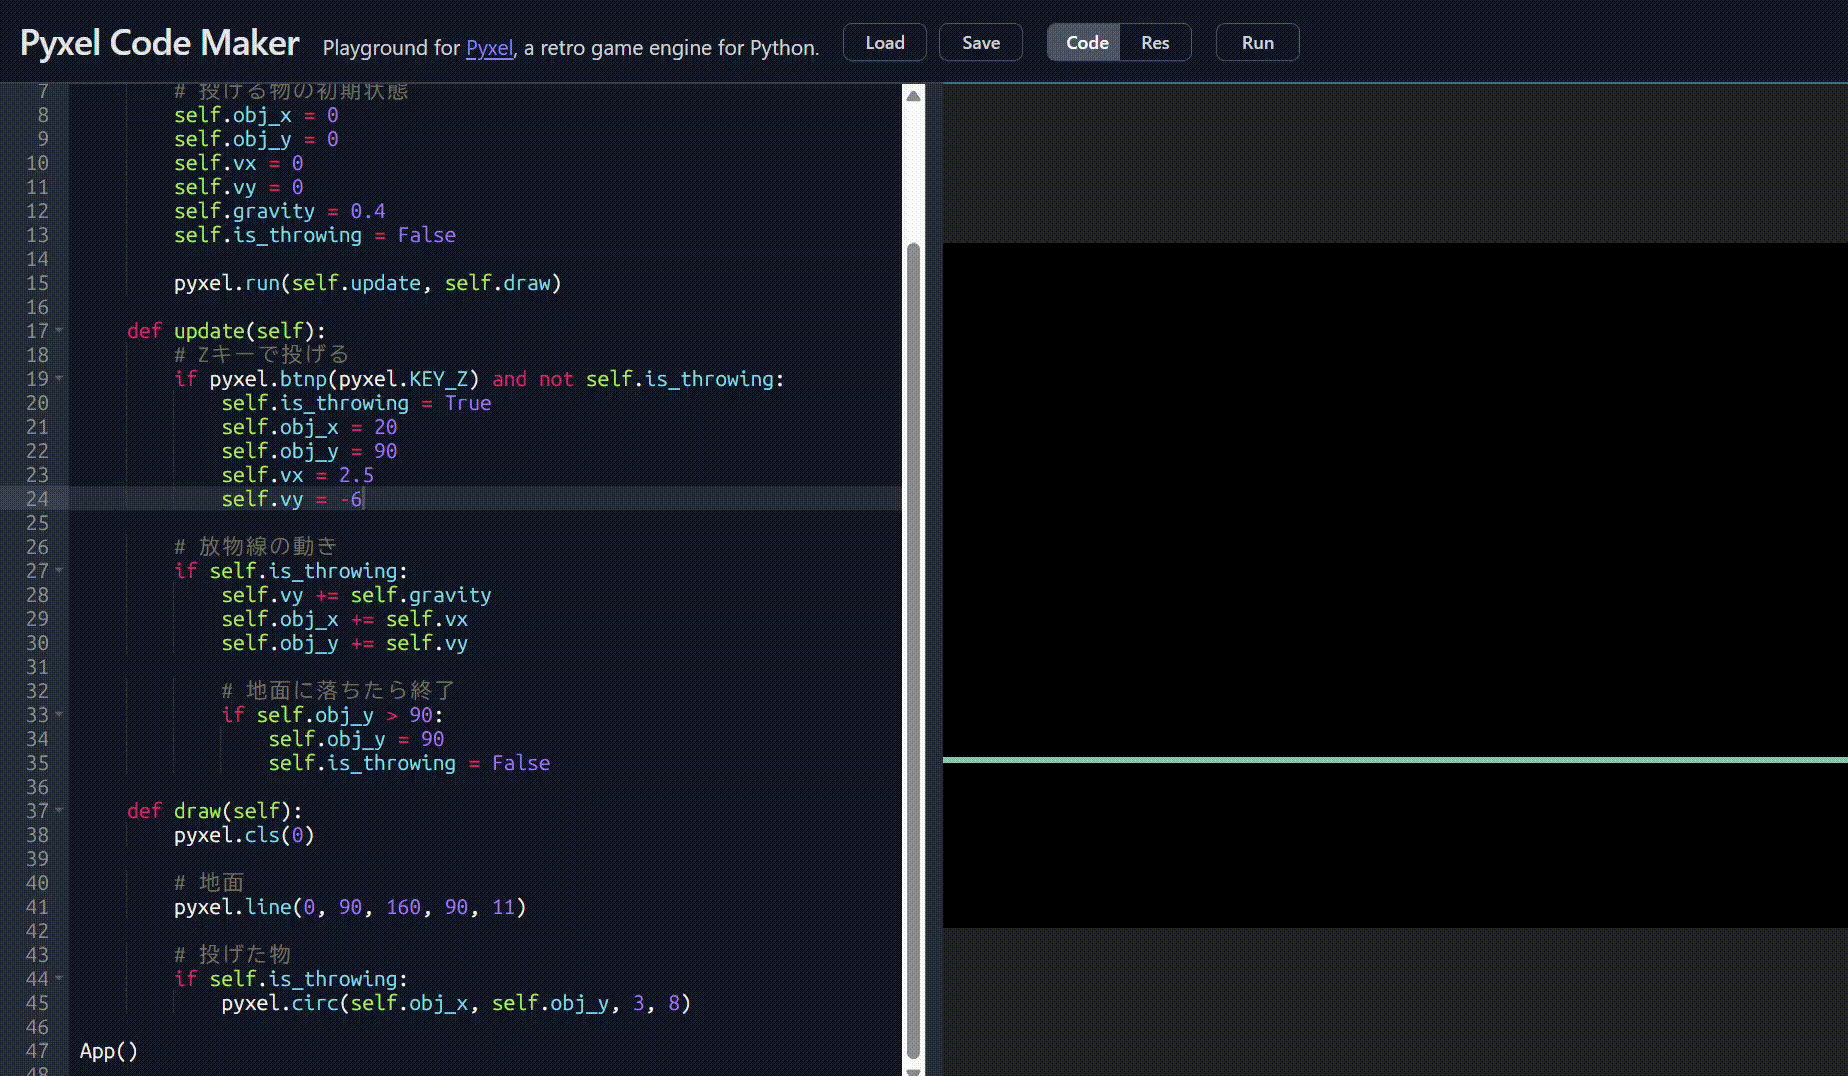Click the pyxel.line ground drawing call
Screen dimensions: 1848x1076
(350, 907)
